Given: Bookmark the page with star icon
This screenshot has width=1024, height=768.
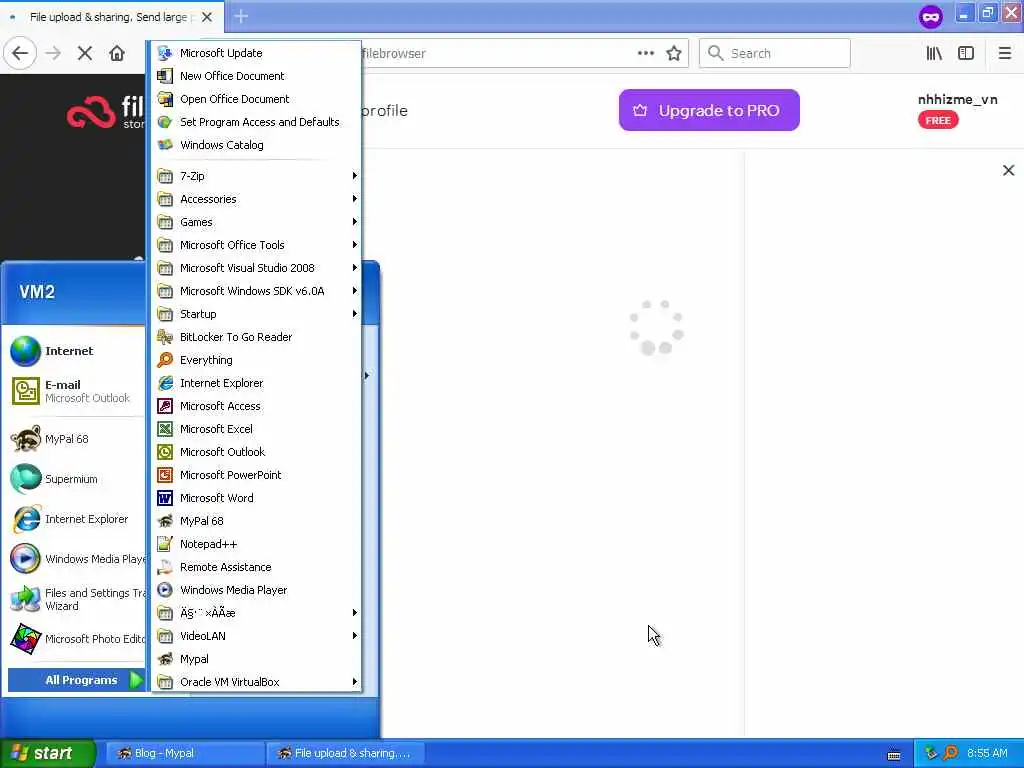Looking at the screenshot, I should [674, 53].
